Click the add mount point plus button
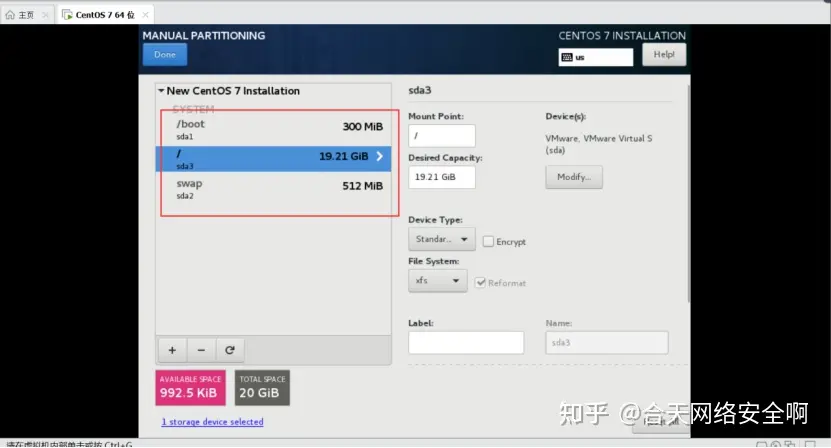This screenshot has height=448, width=831. tap(172, 350)
